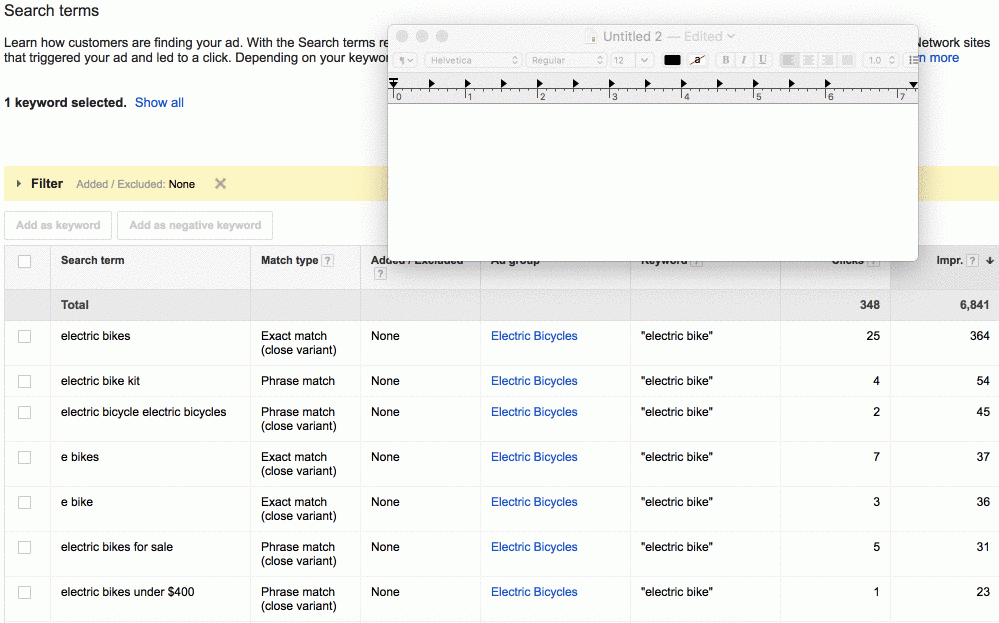Open the title chevron next to Edited

pos(731,36)
